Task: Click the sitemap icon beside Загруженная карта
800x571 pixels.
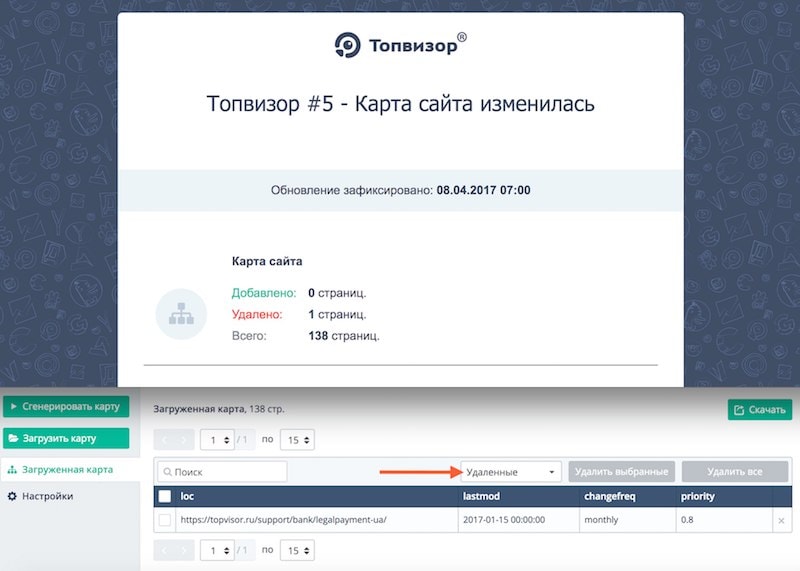Action: coord(12,469)
